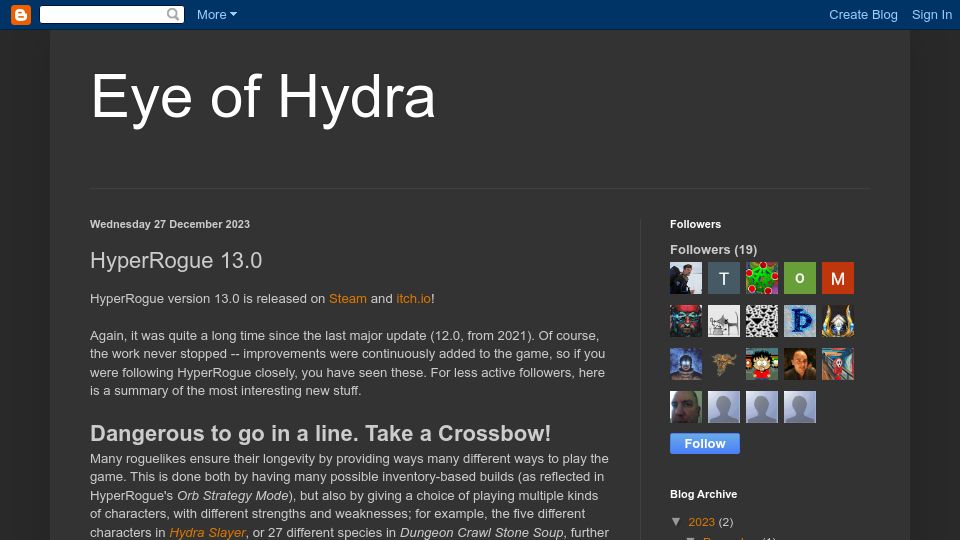Open the Hydra Slayer link
Image resolution: width=960 pixels, height=540 pixels.
point(208,533)
